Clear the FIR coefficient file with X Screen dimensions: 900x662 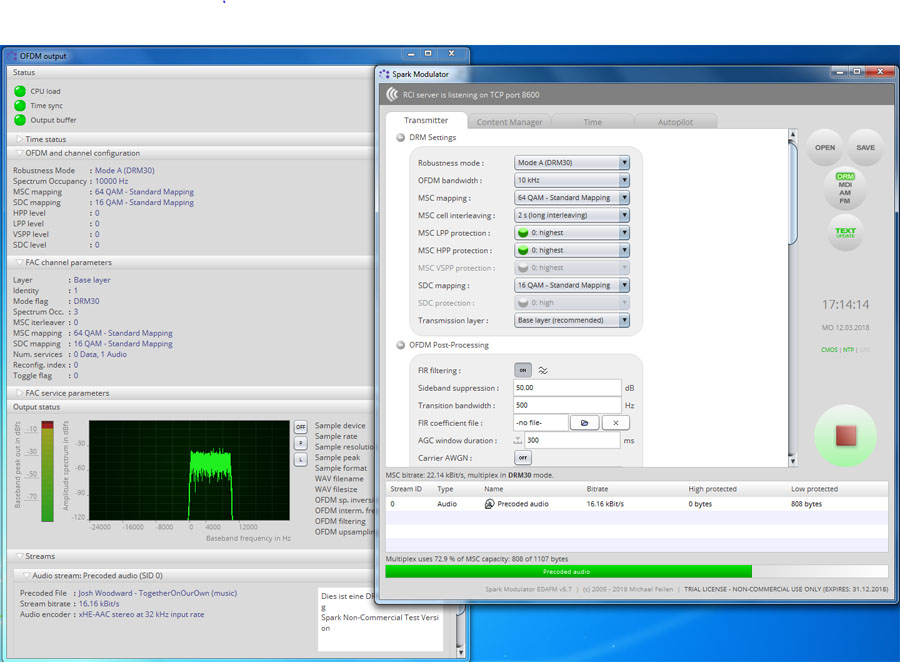point(615,423)
